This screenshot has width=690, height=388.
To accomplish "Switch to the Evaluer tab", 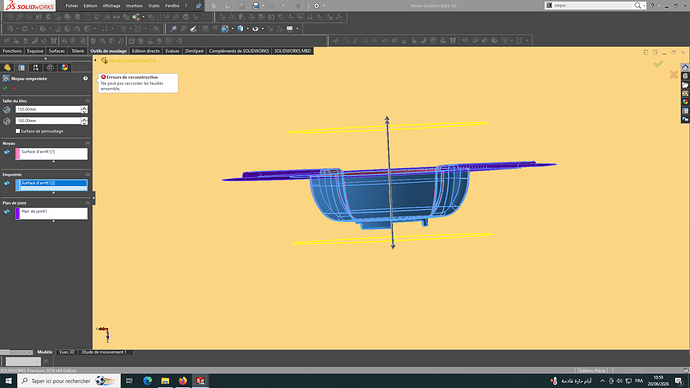I will click(x=172, y=51).
